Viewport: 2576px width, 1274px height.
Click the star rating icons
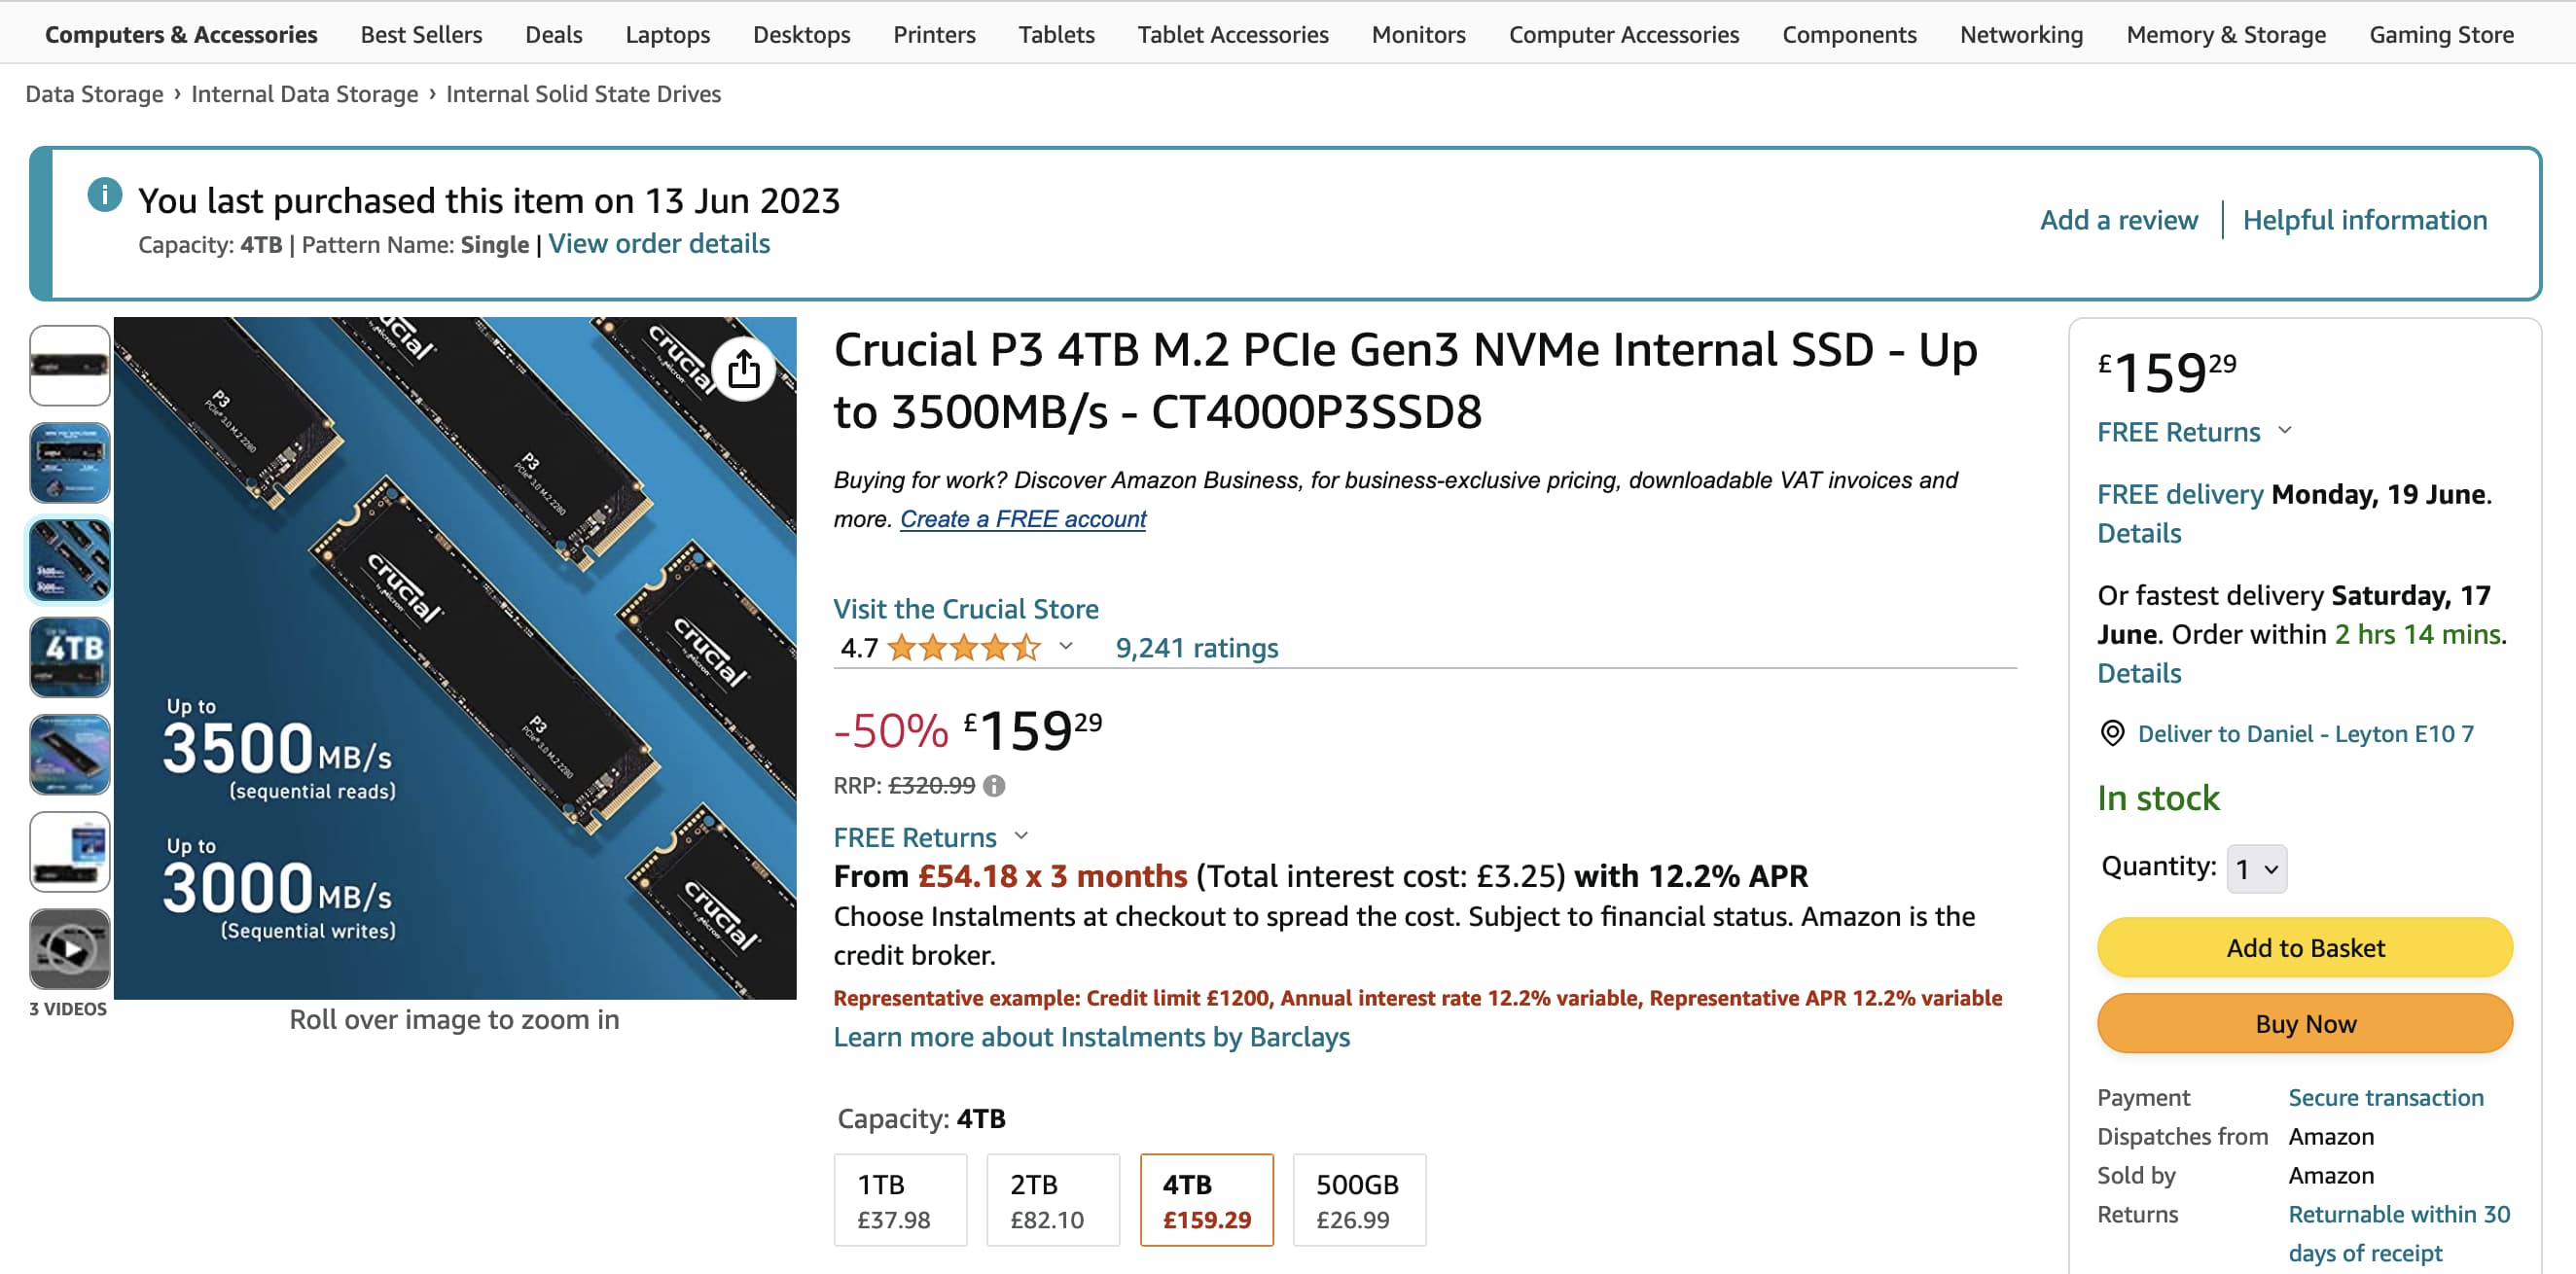tap(964, 648)
